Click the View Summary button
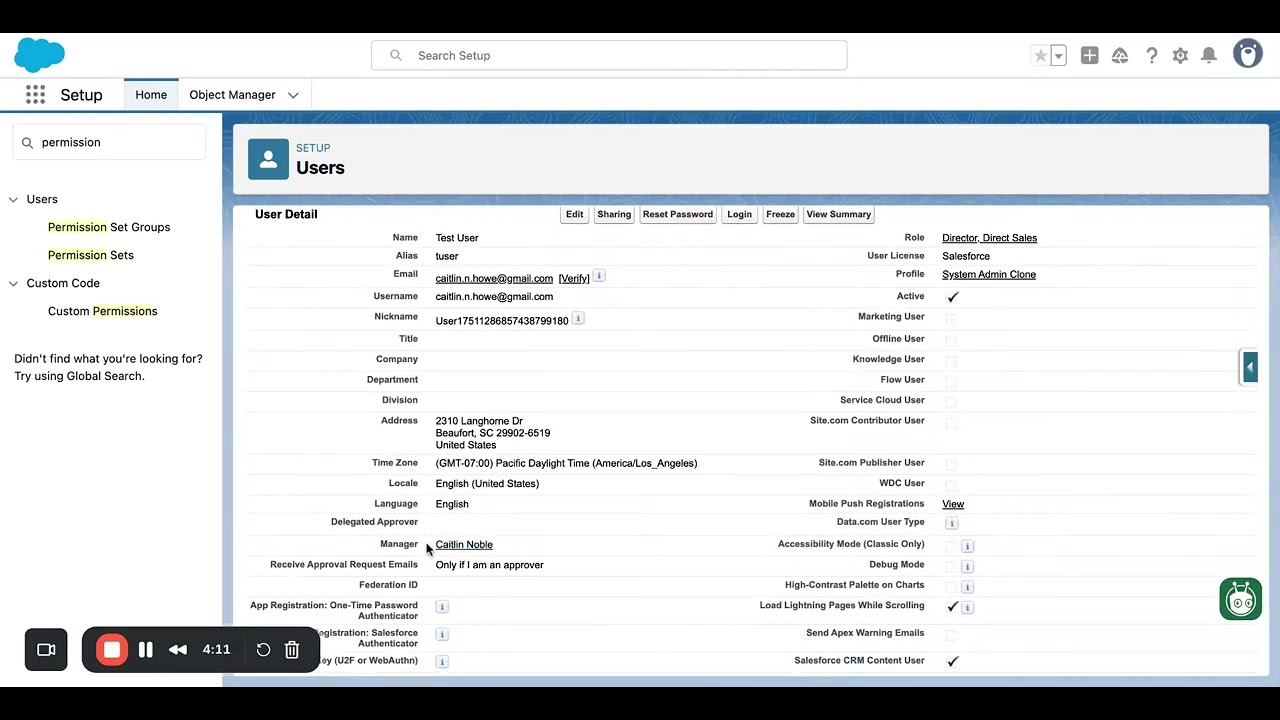 click(x=838, y=214)
